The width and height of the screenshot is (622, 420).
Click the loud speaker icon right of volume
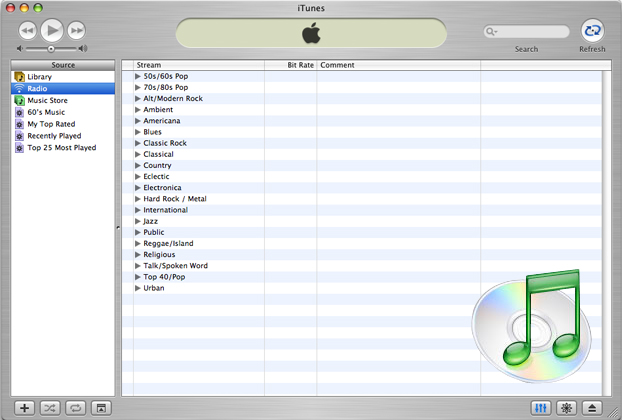tap(83, 49)
